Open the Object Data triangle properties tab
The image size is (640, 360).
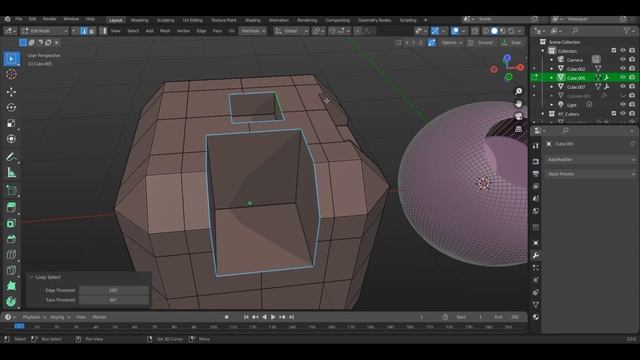click(x=536, y=304)
